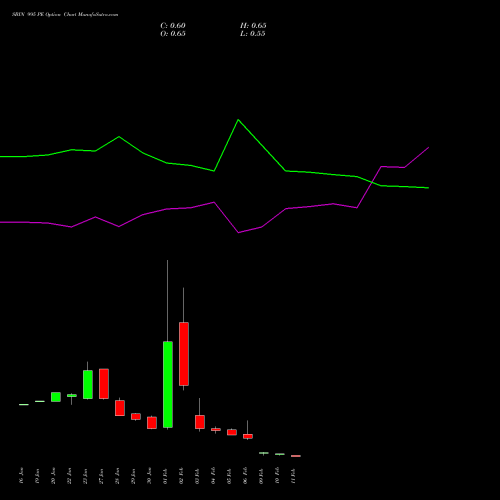Select the low value 'L: 0.55'
This screenshot has height=500, width=500.
point(253,34)
